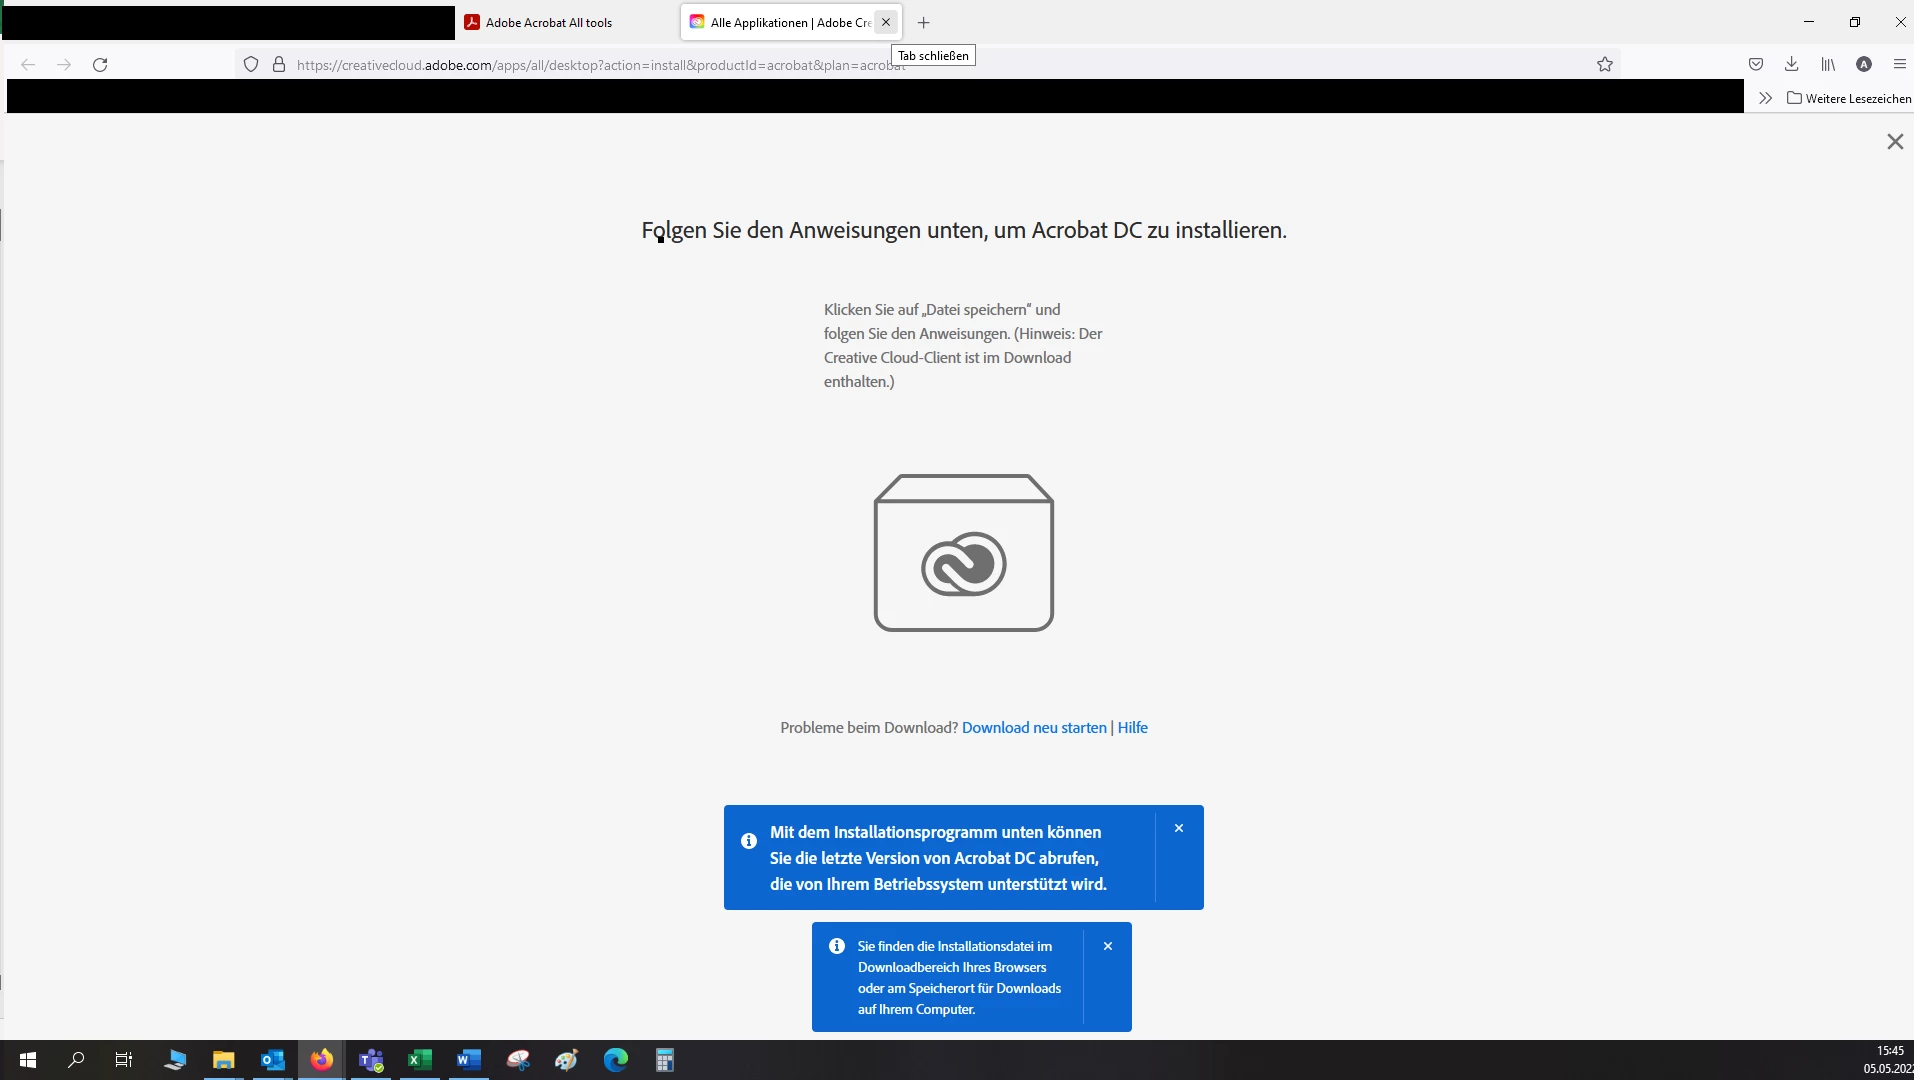Image resolution: width=1914 pixels, height=1080 pixels.
Task: Open the Firefox downloads panel
Action: [1792, 64]
